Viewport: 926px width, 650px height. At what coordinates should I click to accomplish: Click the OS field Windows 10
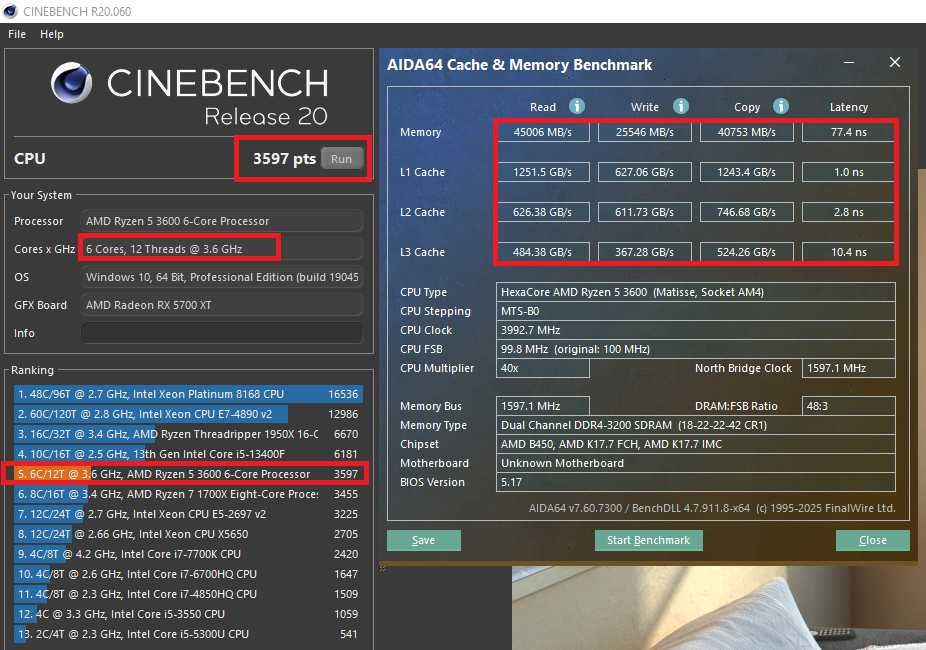pos(221,277)
